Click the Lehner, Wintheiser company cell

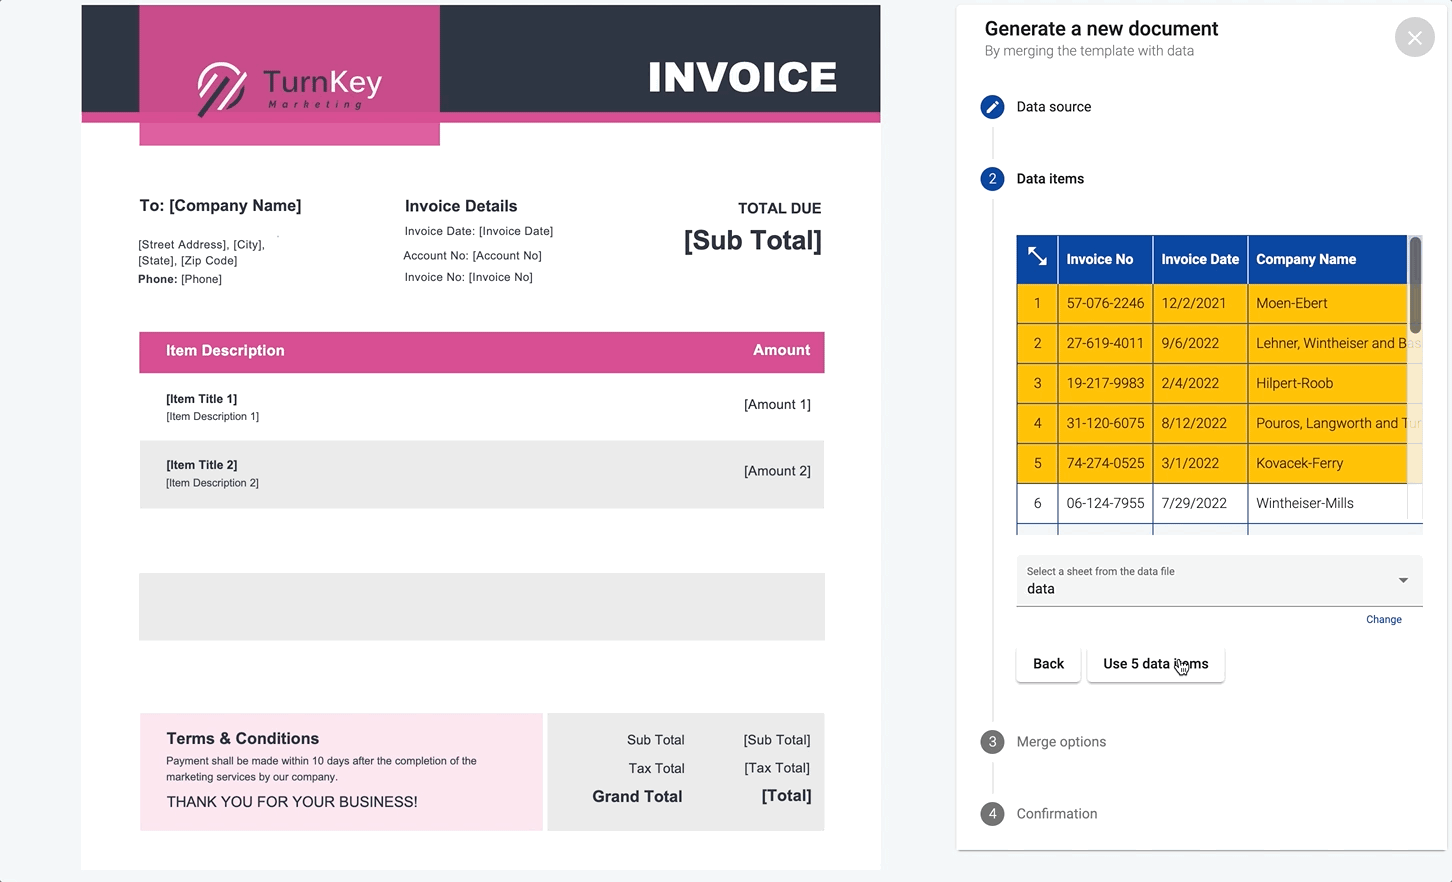pos(1327,343)
